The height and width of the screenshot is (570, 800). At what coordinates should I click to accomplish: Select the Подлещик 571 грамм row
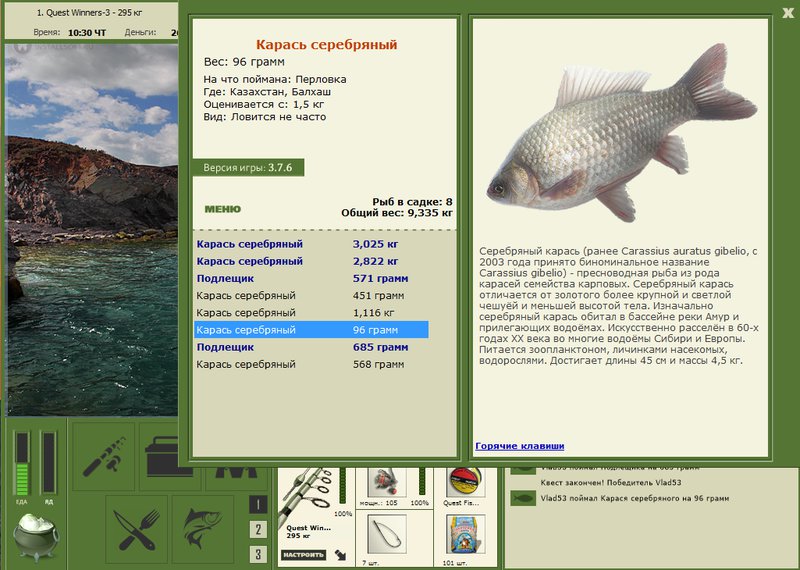tap(311, 279)
